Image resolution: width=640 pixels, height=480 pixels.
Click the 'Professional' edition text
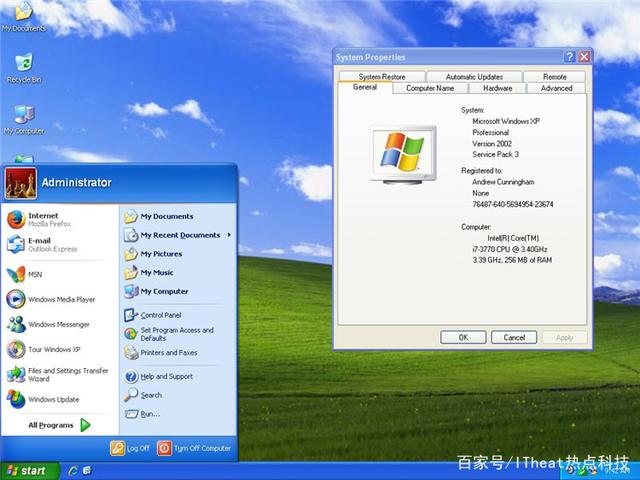click(491, 133)
